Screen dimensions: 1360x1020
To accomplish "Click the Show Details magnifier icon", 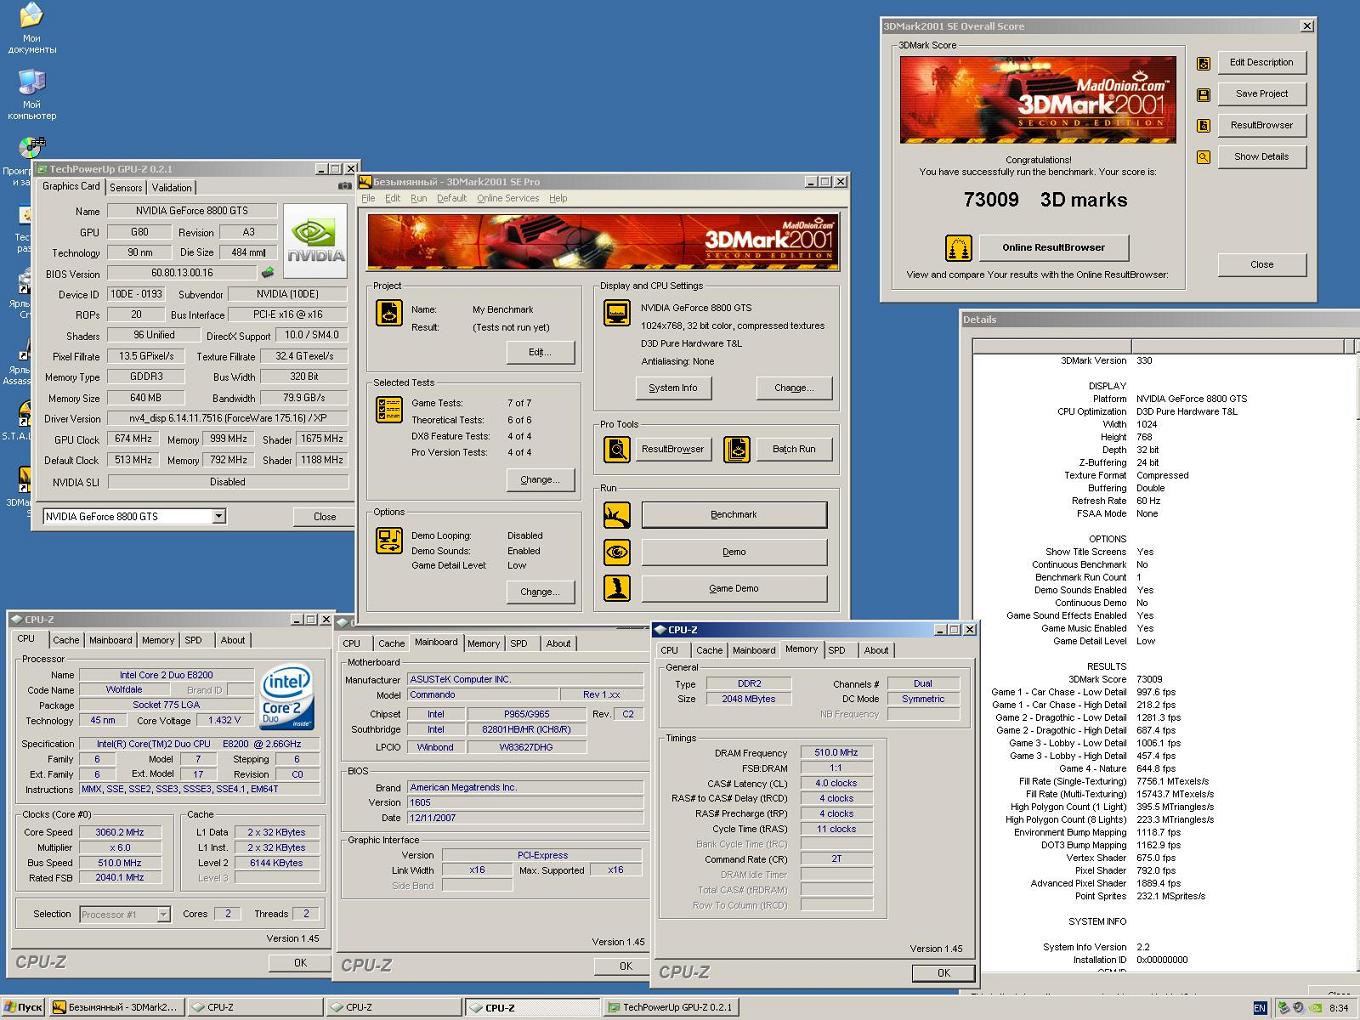I will click(1204, 157).
